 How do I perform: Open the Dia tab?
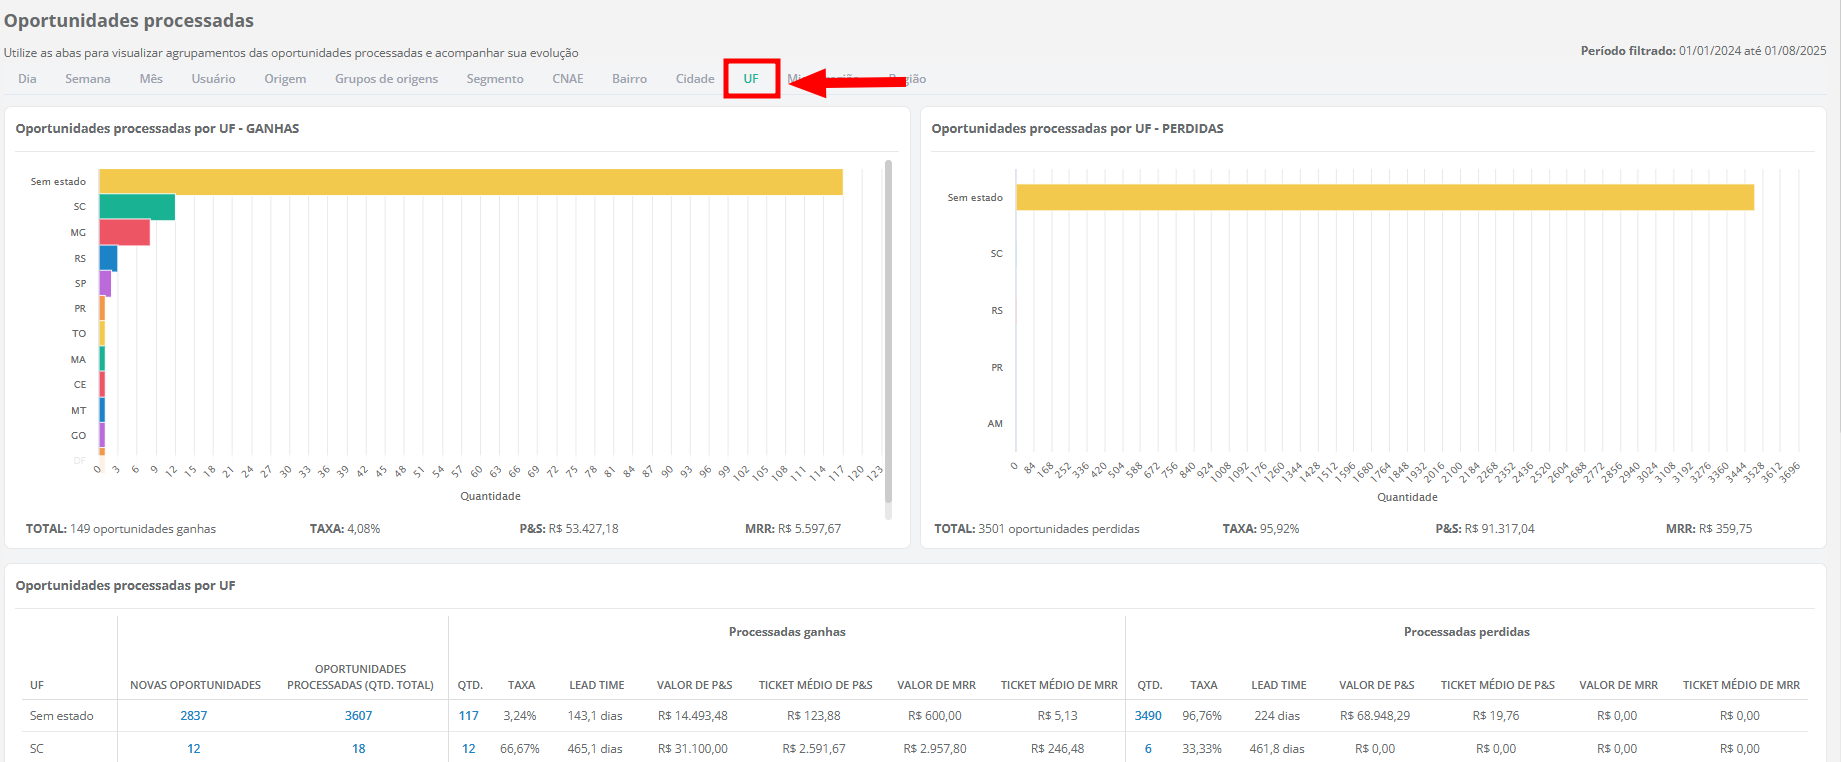[x=27, y=79]
